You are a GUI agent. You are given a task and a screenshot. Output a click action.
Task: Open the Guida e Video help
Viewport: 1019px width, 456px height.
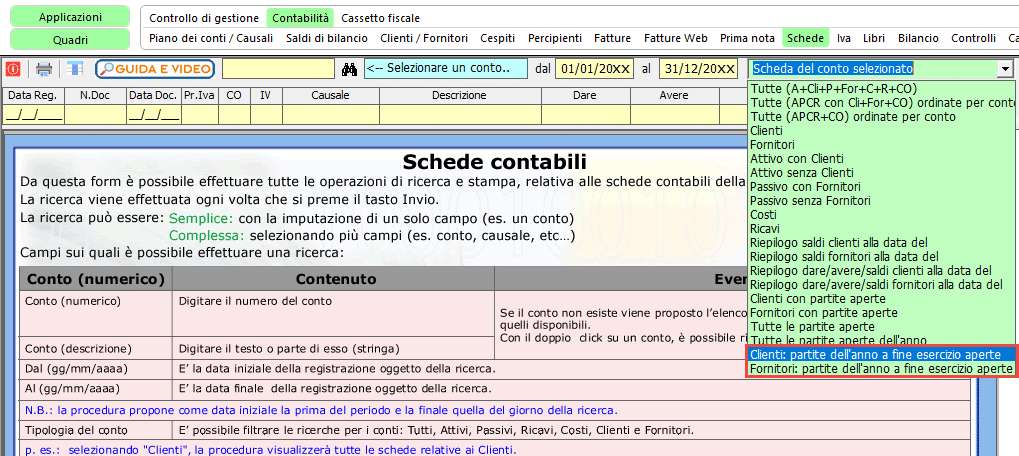point(155,69)
